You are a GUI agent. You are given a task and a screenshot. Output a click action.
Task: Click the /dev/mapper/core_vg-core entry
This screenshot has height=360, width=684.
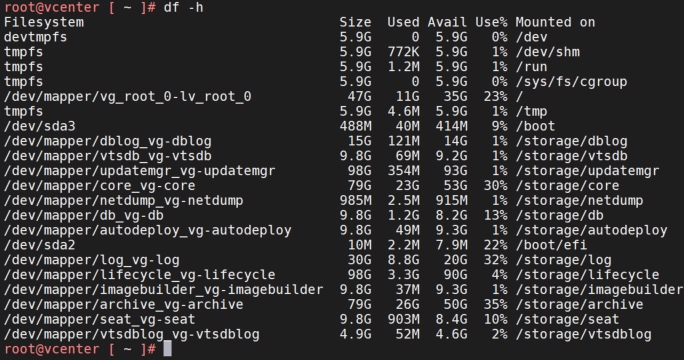(x=99, y=185)
